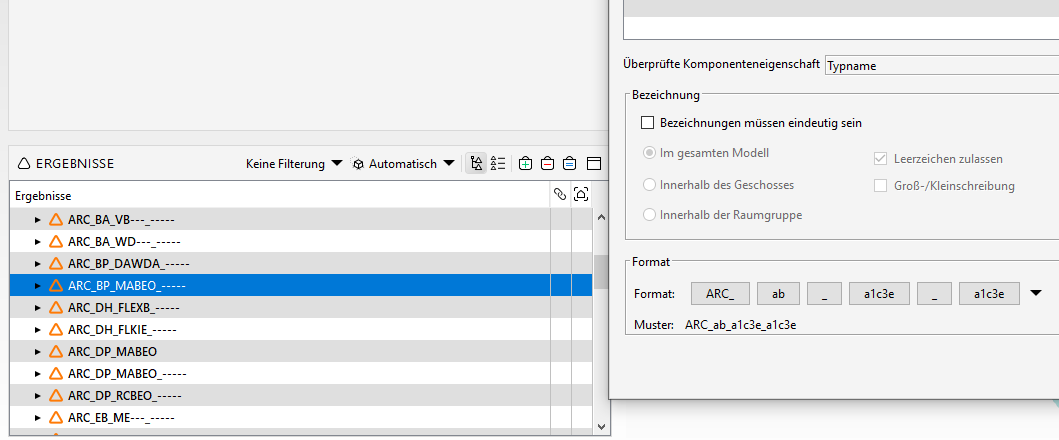The image size is (1059, 440).
Task: Expand the ARC_BP_DAWDA_----- row
Action: coord(38,264)
